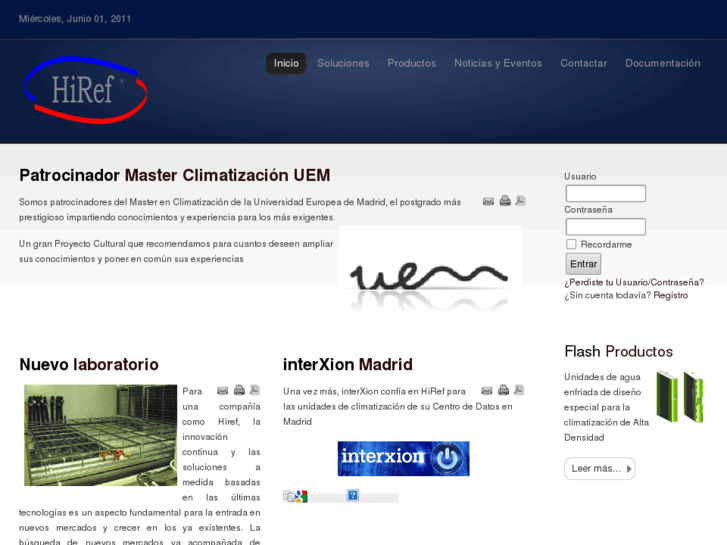Click the UEM signature logo image
This screenshot has width=727, height=545.
click(430, 271)
